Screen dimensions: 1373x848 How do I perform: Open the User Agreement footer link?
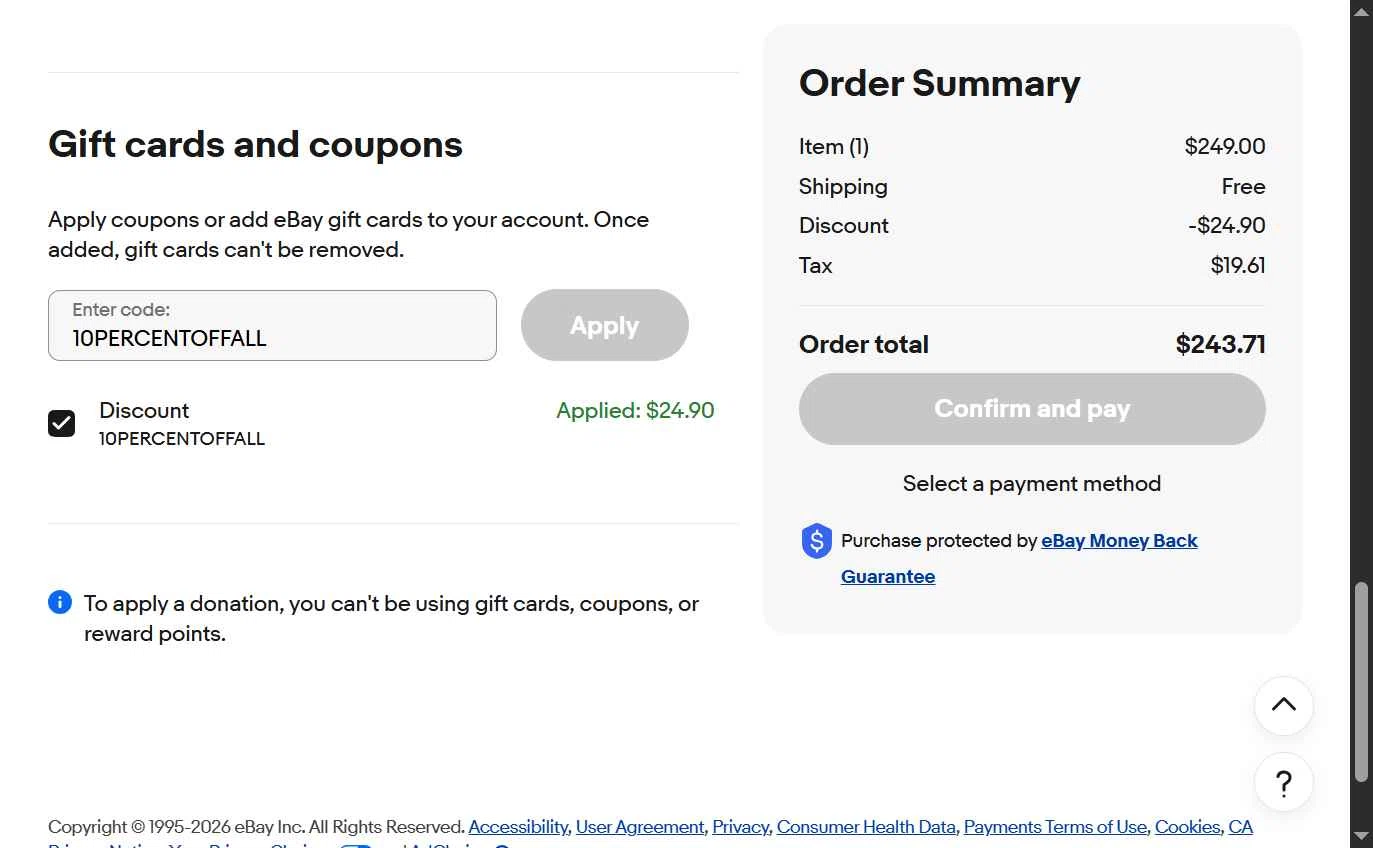[640, 827]
